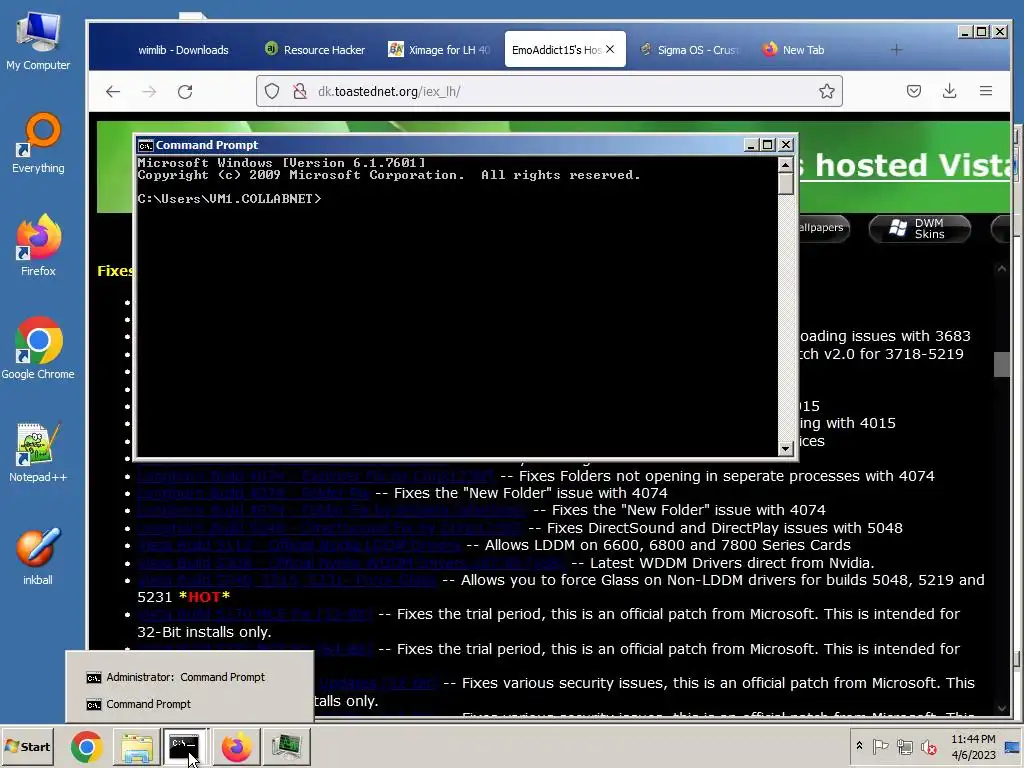This screenshot has width=1024, height=768.
Task: Open Action Center flag tray icon
Action: click(880, 746)
